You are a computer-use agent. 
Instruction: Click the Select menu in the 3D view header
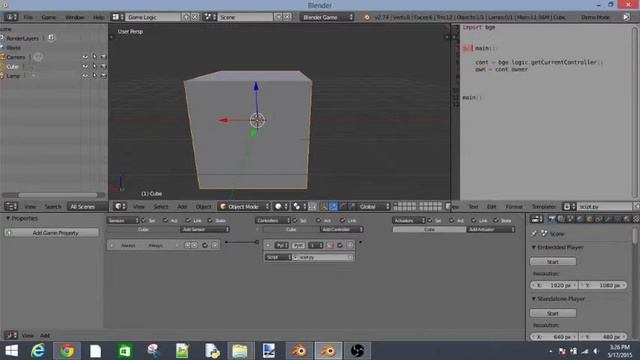tap(161, 207)
